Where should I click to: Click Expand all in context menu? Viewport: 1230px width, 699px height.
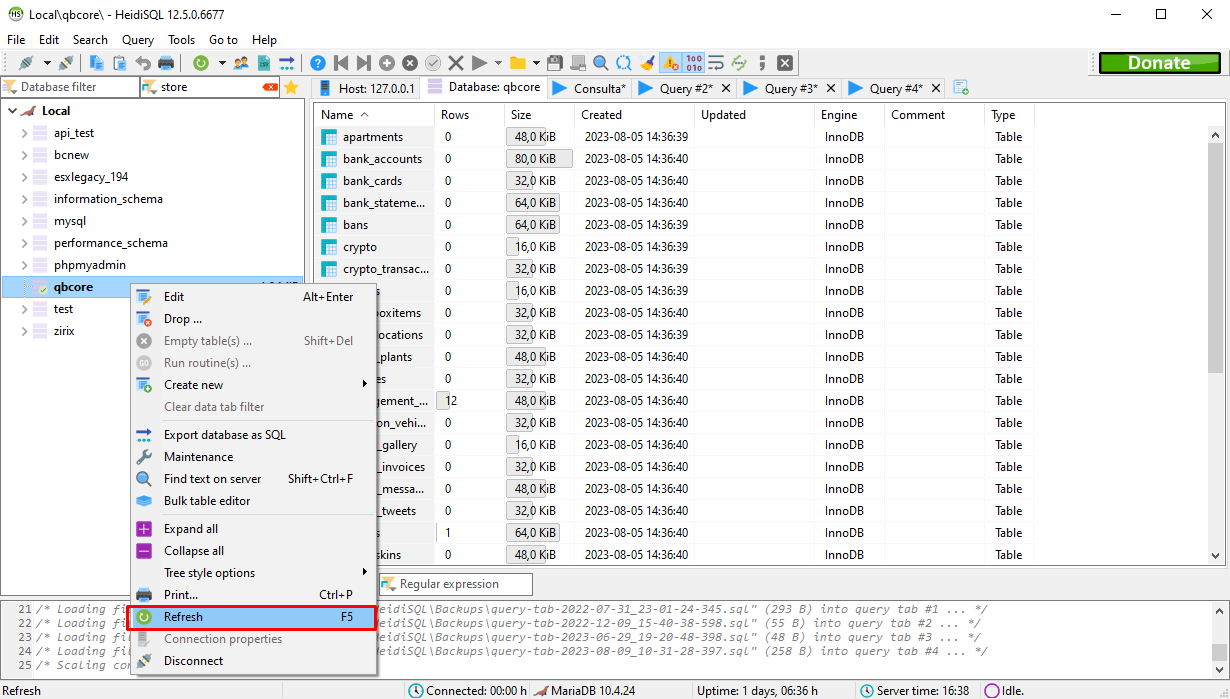pos(254,529)
